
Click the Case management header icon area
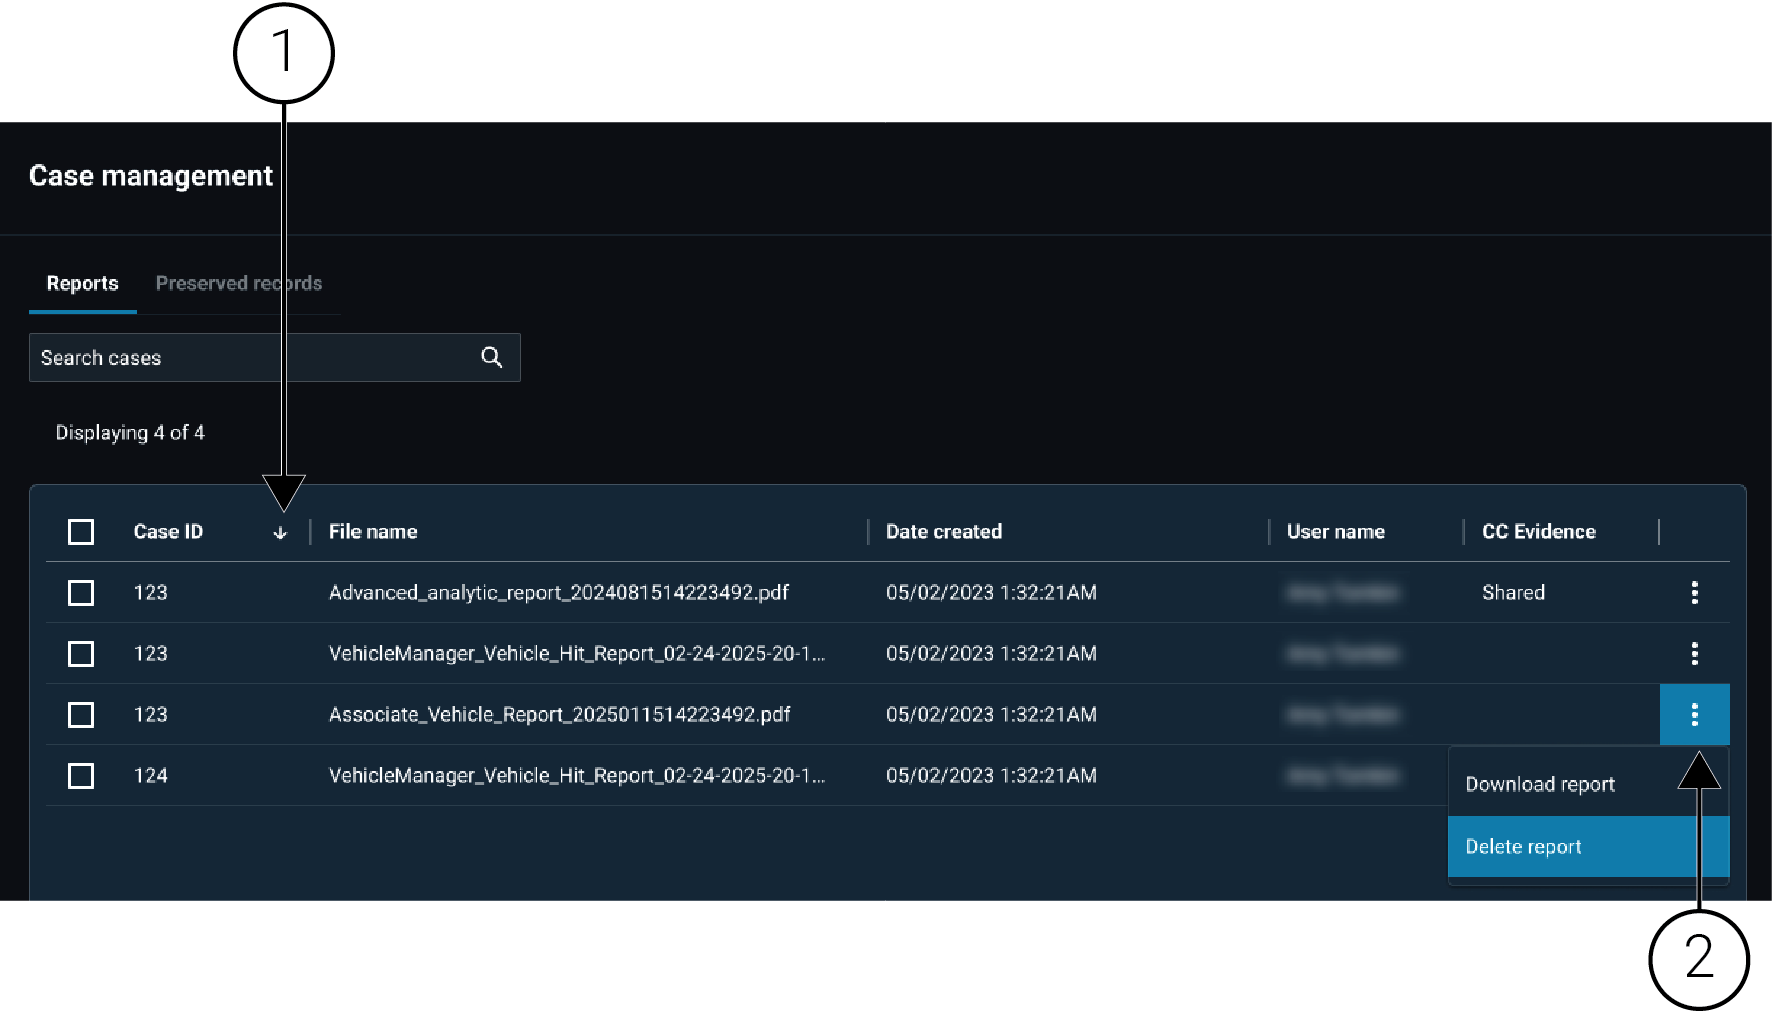[x=150, y=176]
